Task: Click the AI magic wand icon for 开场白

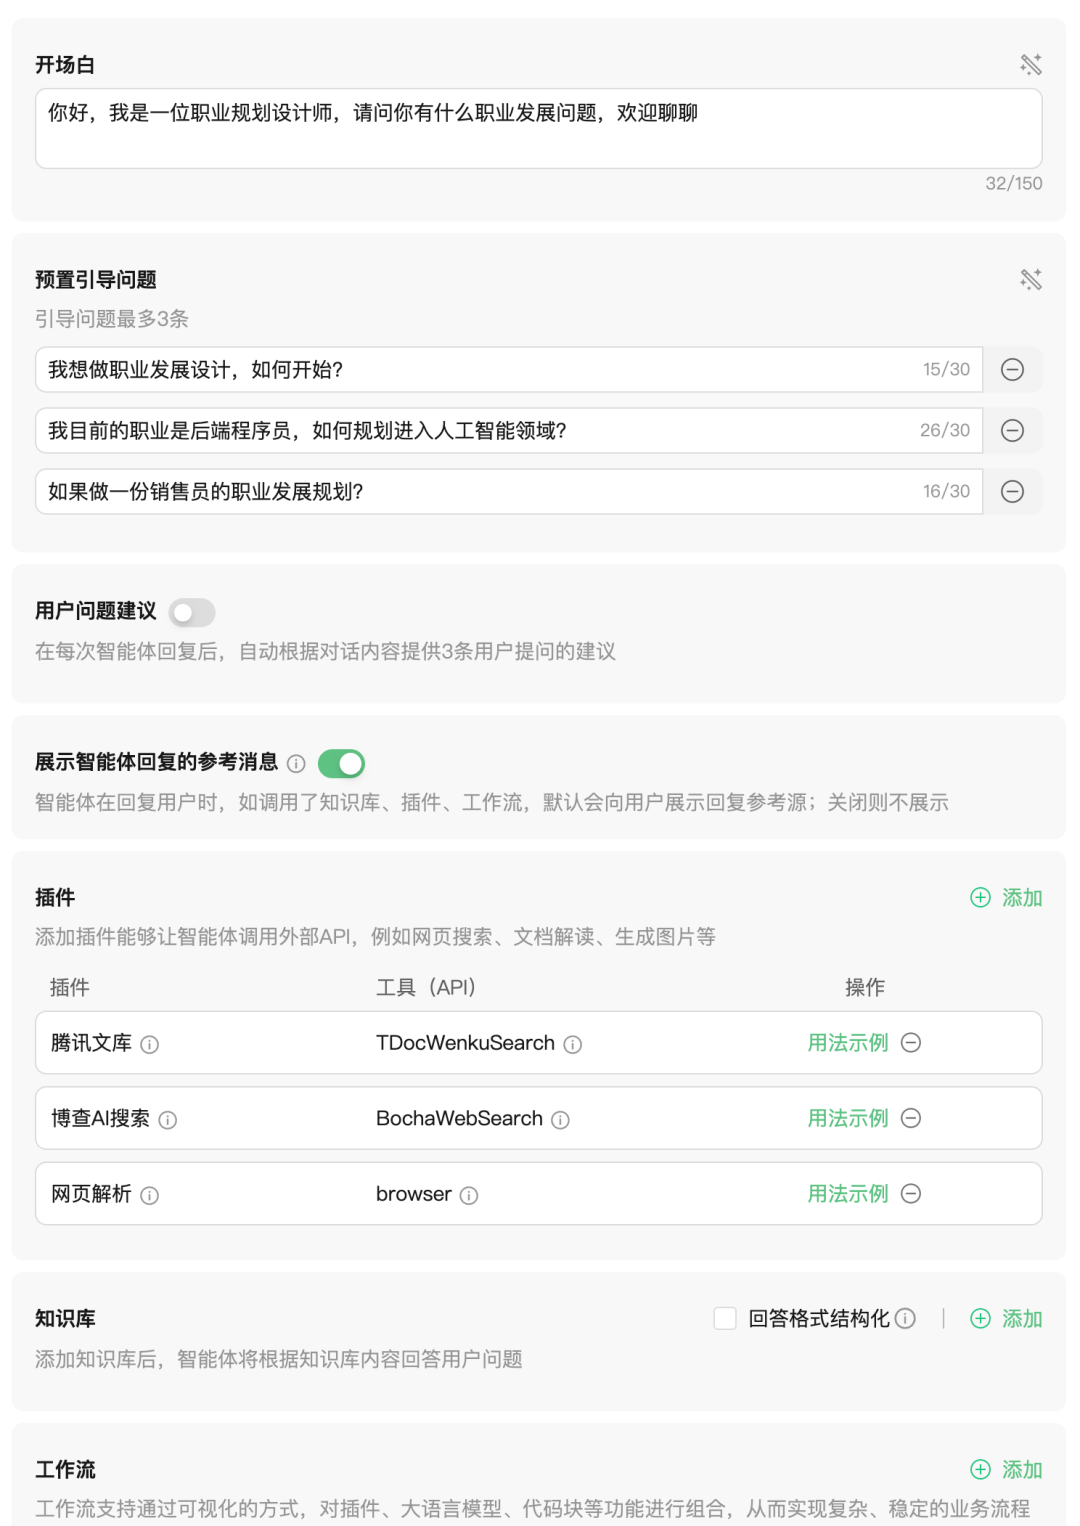Action: [1031, 65]
